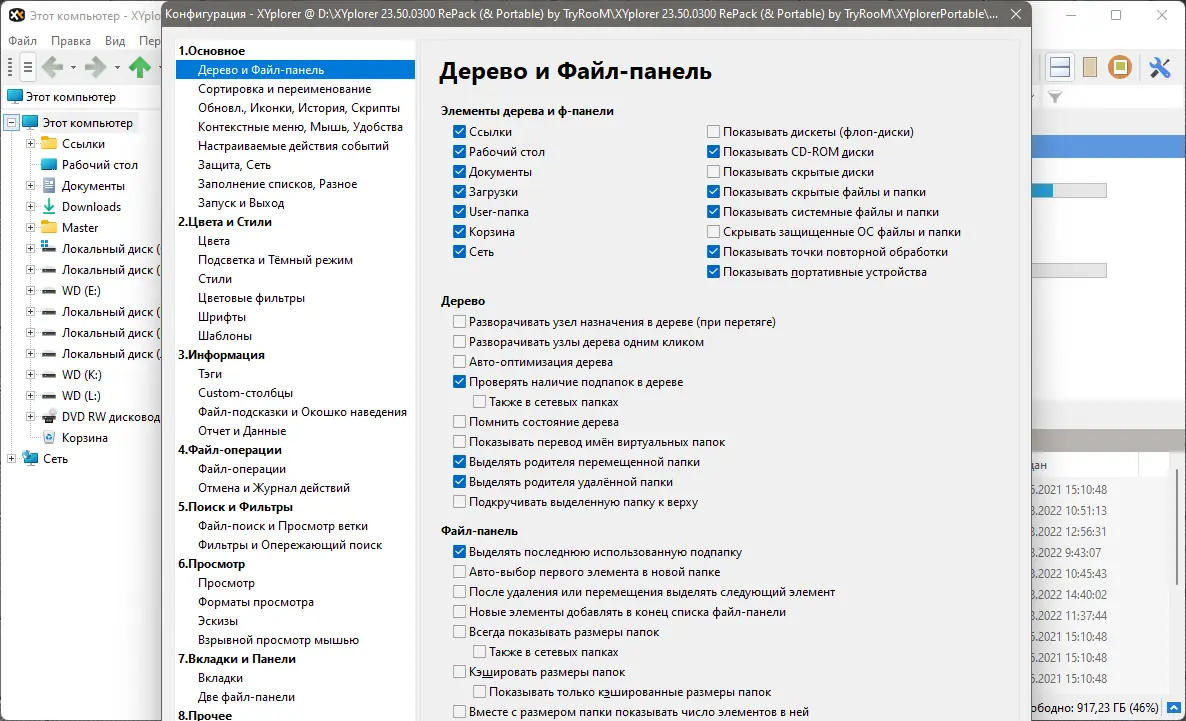Click the gray Back arrow in toolbar
1186x721 pixels.
(x=53, y=67)
